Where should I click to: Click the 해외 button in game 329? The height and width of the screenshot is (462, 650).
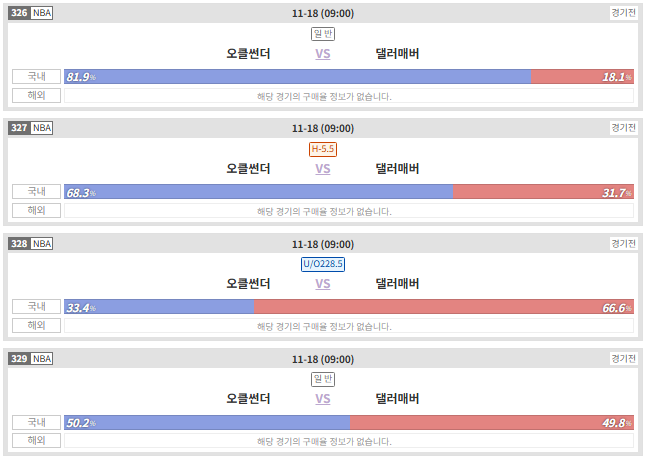tap(36, 440)
